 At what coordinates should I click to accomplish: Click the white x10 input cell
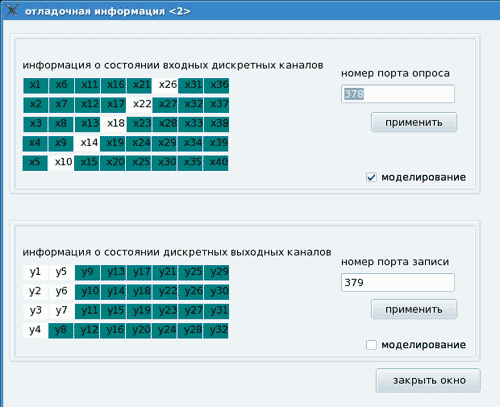point(61,163)
